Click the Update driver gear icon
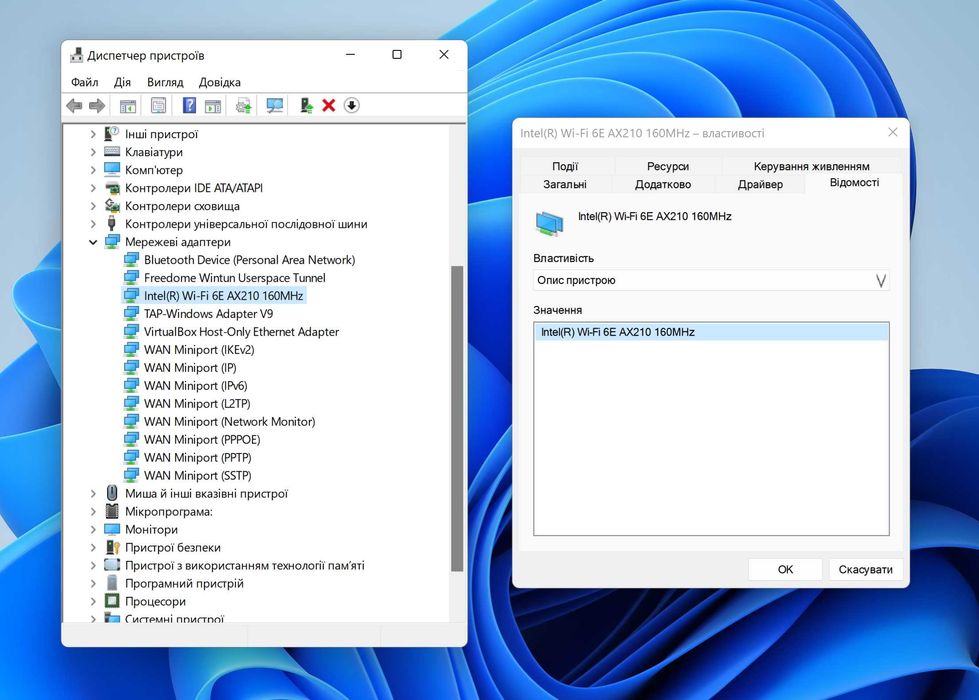The width and height of the screenshot is (979, 700). click(244, 106)
